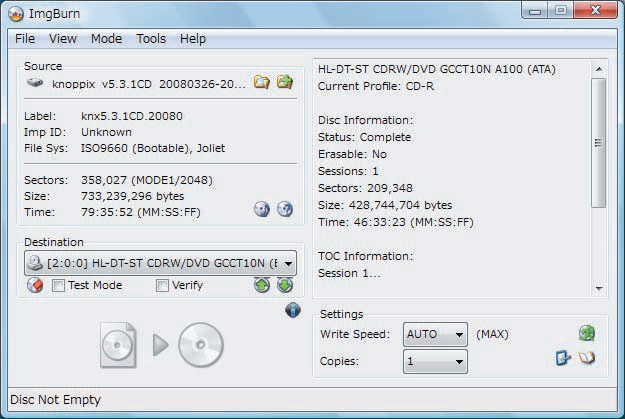Click the Session 1... TOC line
This screenshot has height=419, width=625.
click(349, 273)
